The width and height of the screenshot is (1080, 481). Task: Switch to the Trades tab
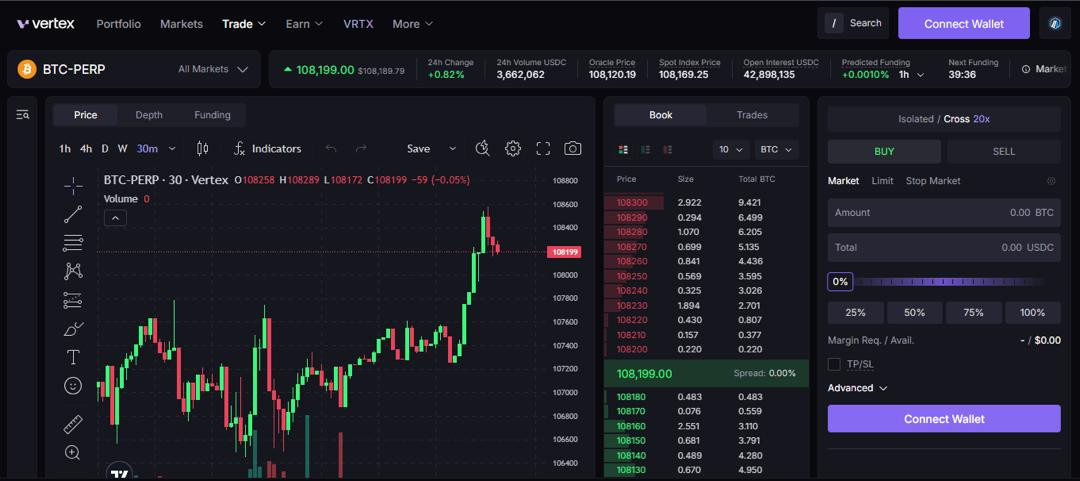[x=752, y=115]
